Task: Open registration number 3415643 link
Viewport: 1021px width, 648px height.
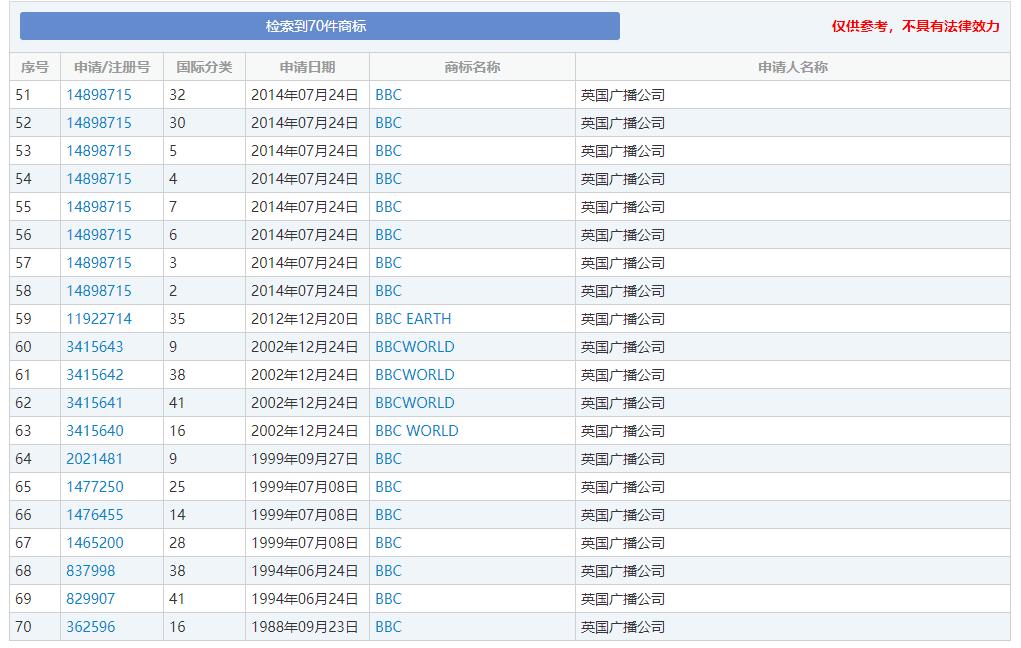Action: pyautogui.click(x=94, y=346)
